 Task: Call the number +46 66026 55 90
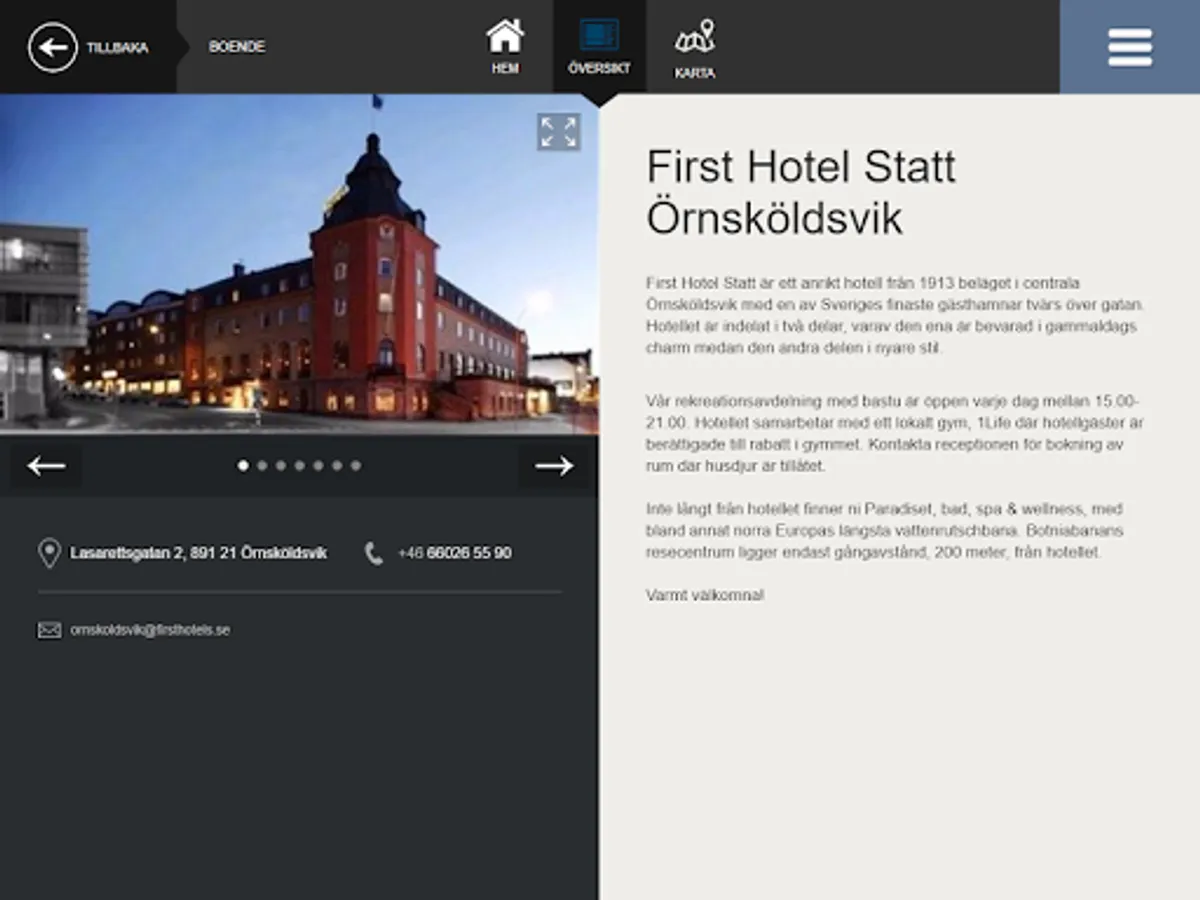454,553
